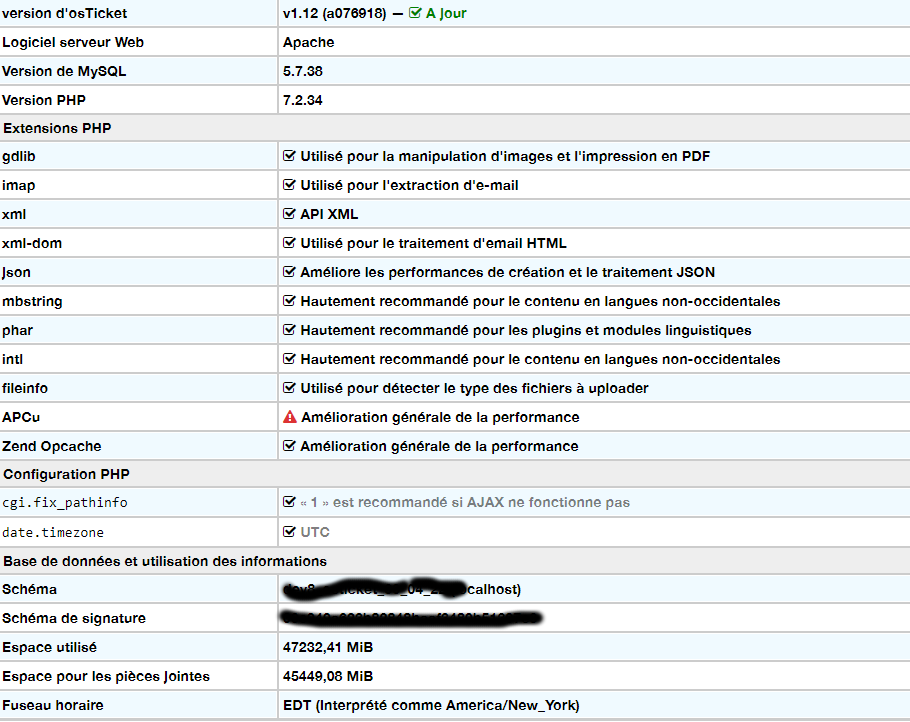Click the checkmark icon next to phar
The width and height of the screenshot is (910, 722).
tap(289, 330)
